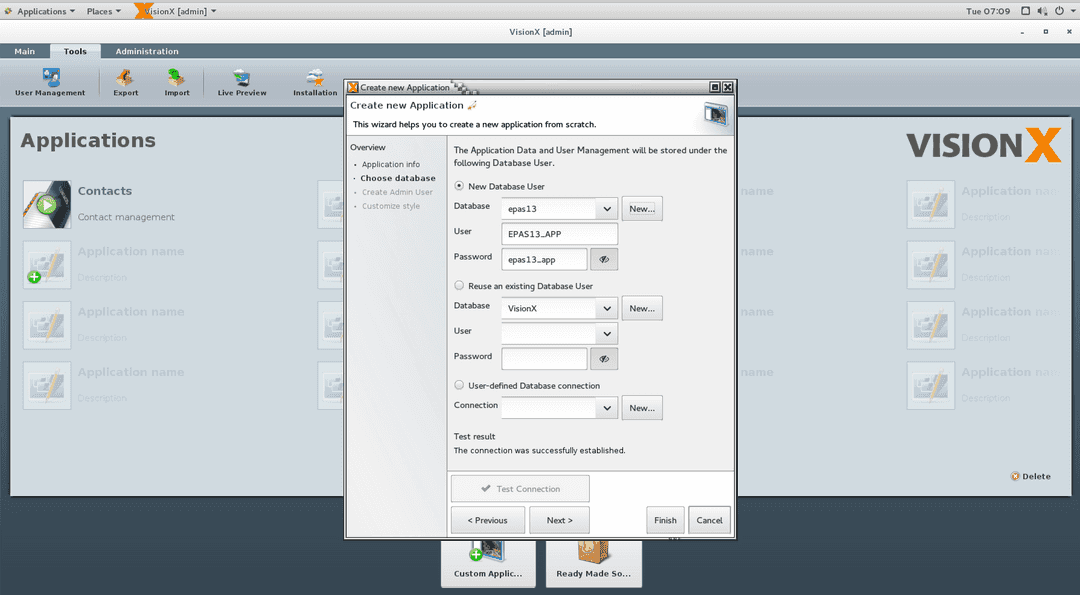Open the Contacts application icon
Screen dimensions: 1080x595
(47, 204)
